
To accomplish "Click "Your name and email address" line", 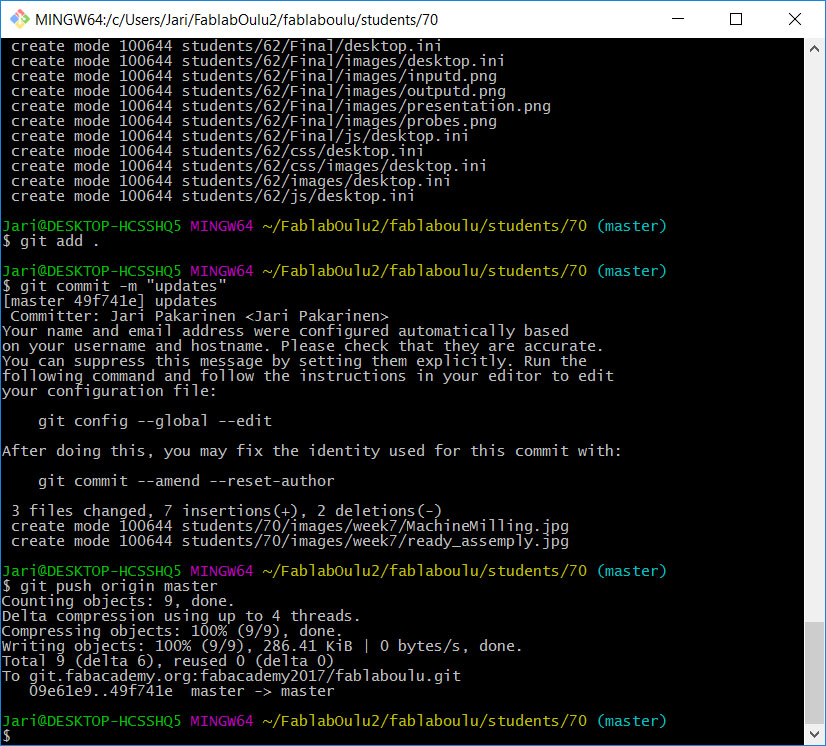I will (x=286, y=331).
